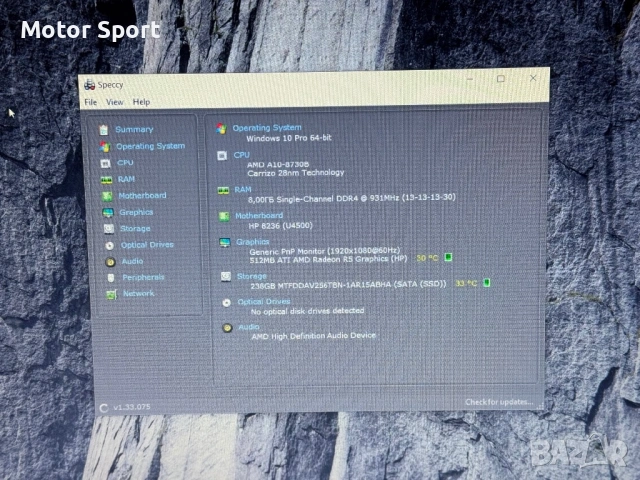Click the SSD temperature indicator icon
640x480 pixels.
(x=486, y=283)
